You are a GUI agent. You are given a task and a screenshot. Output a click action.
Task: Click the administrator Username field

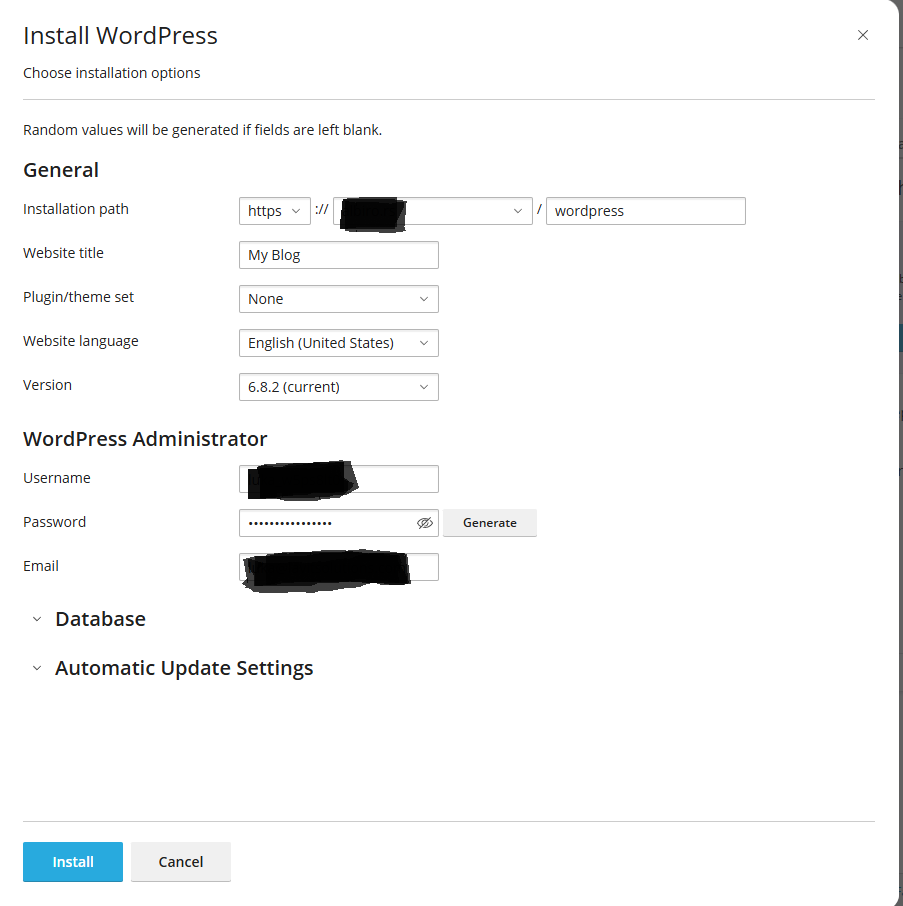pos(339,479)
